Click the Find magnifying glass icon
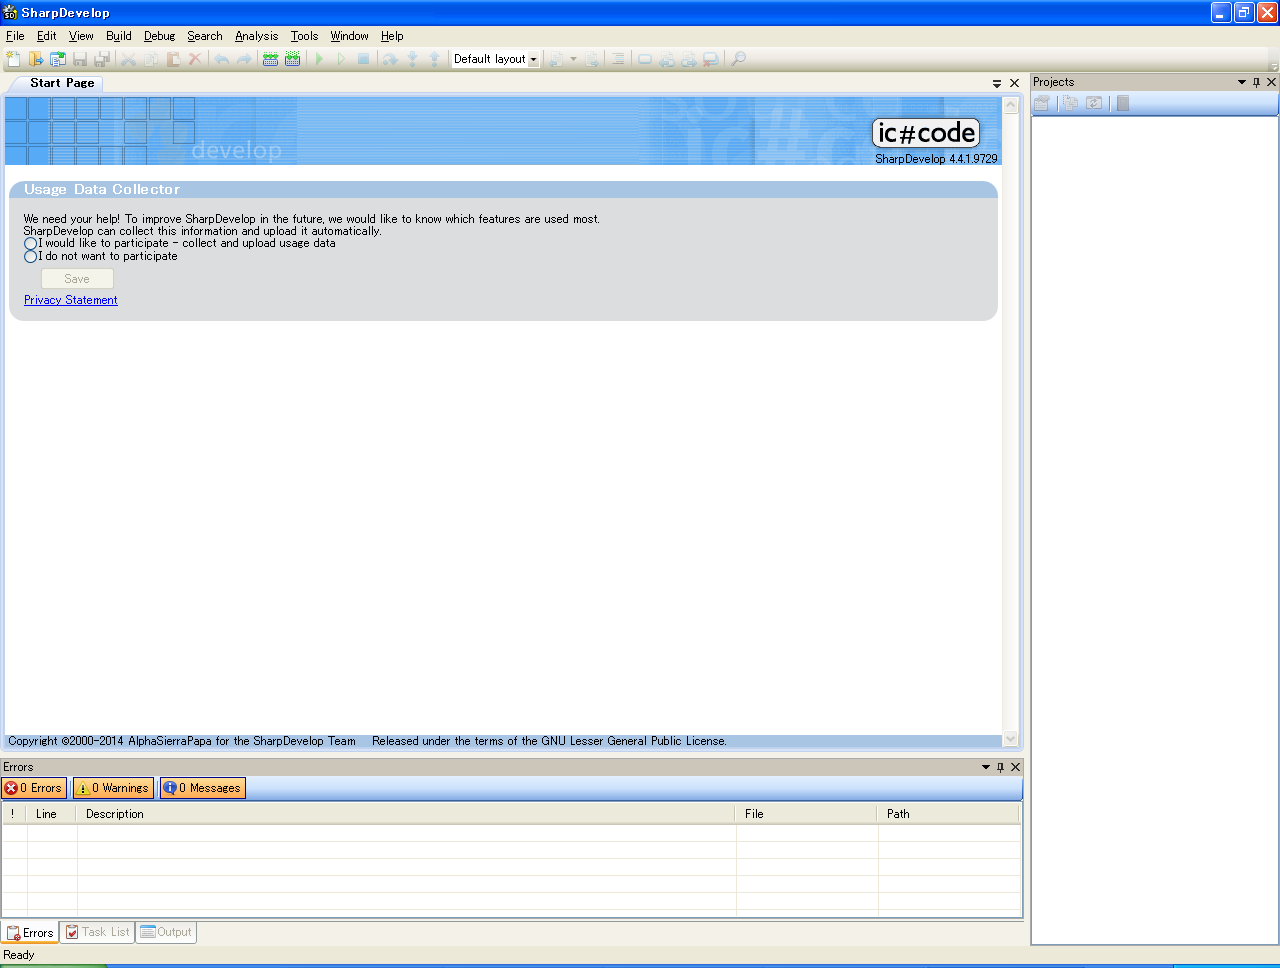 pos(738,59)
